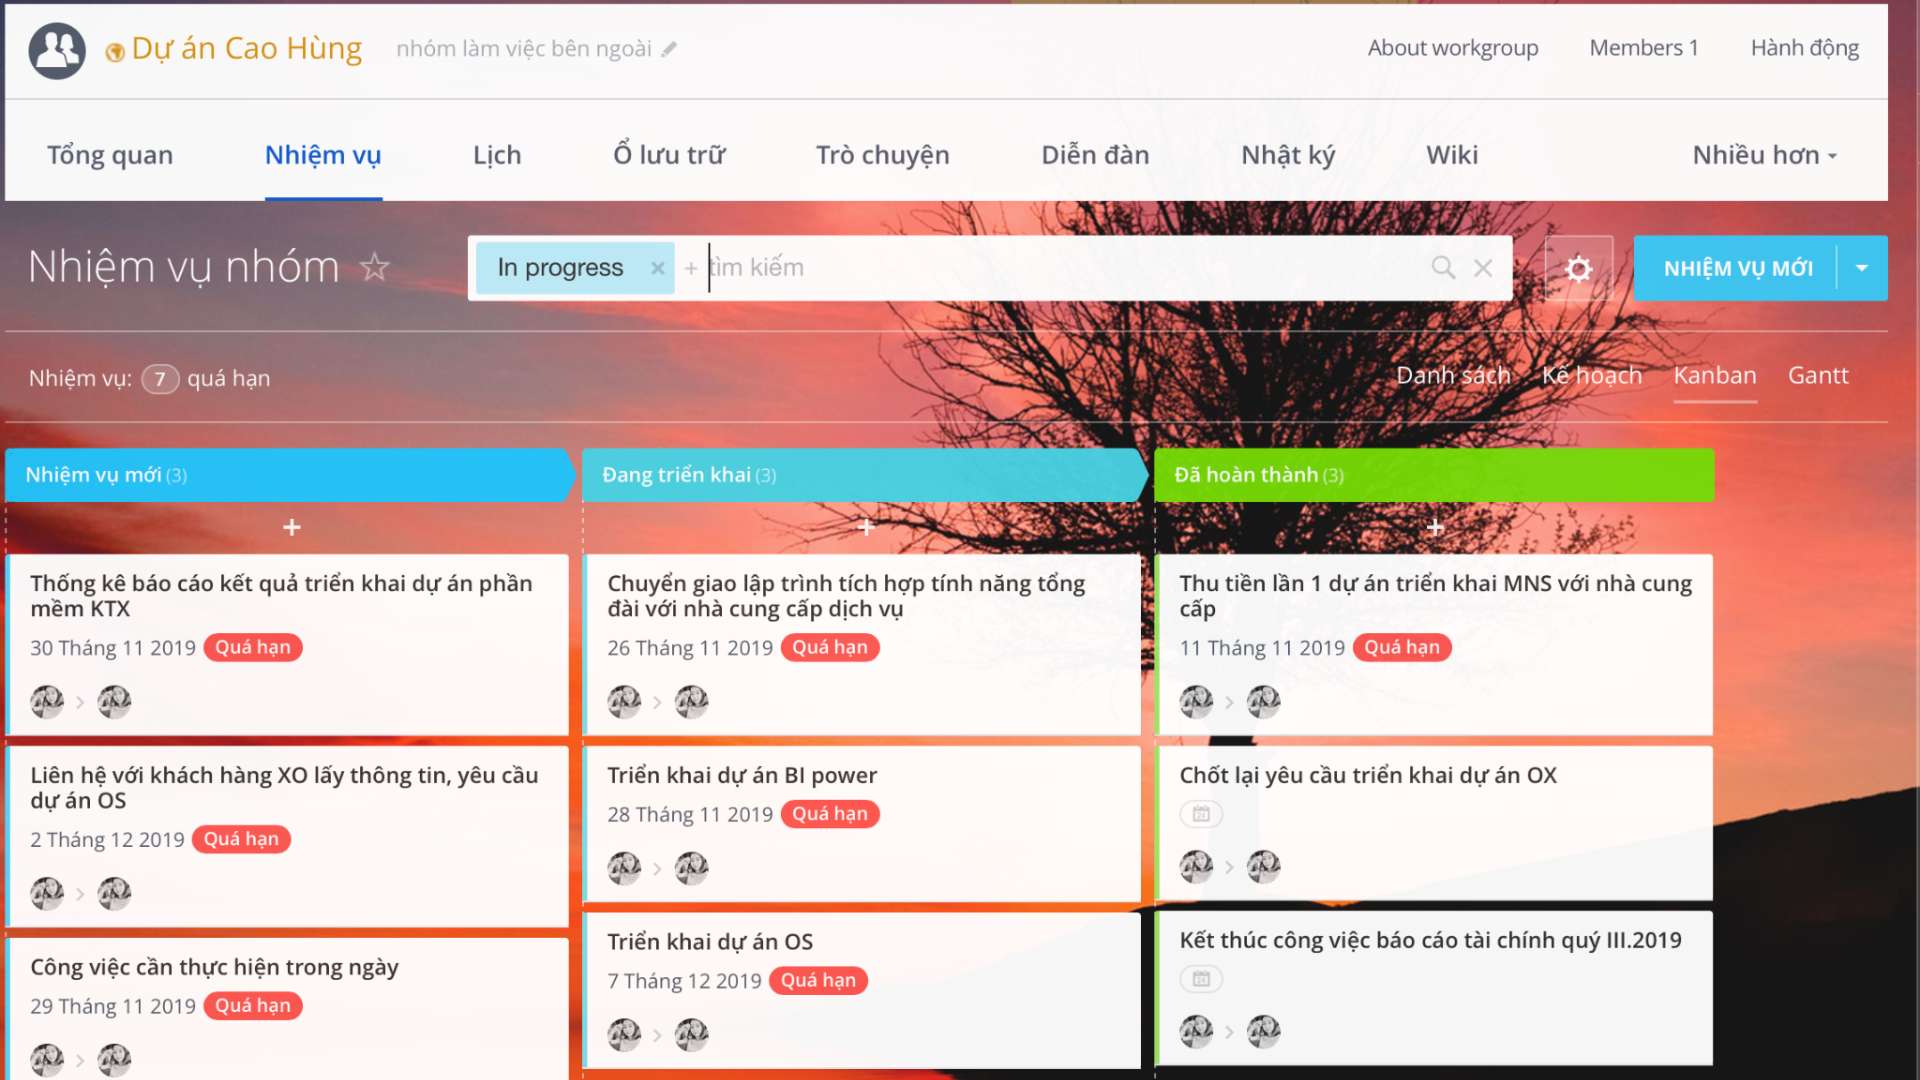This screenshot has width=1920, height=1080.
Task: Click creator avatar on Triển khai dự án BI card
Action: pyautogui.click(x=624, y=868)
